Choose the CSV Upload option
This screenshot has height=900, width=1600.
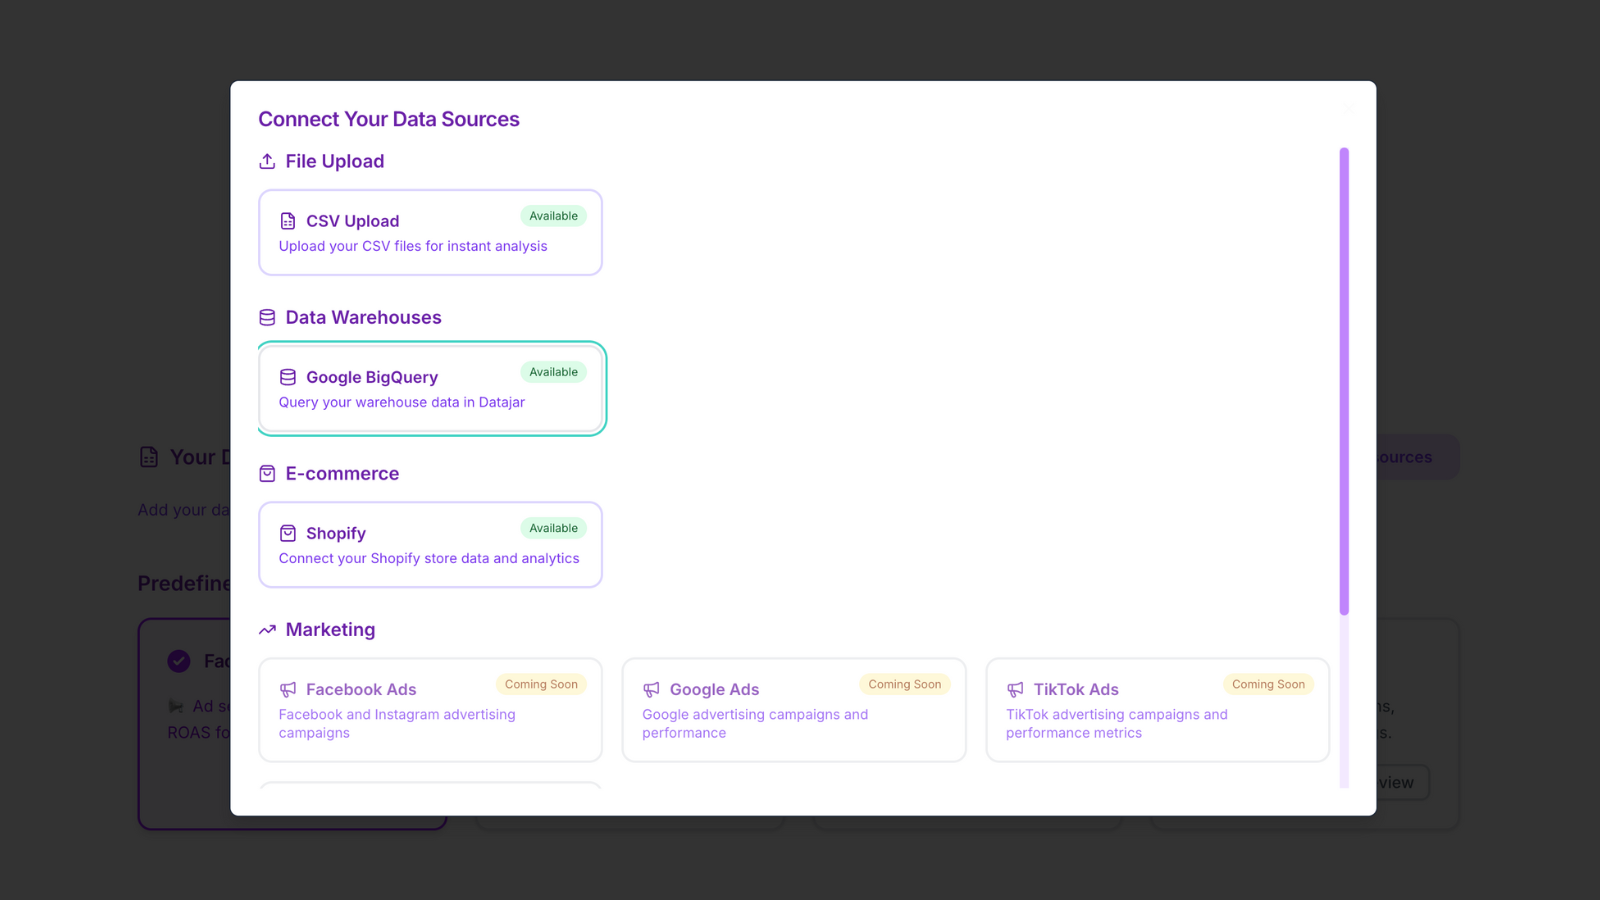[x=430, y=232]
